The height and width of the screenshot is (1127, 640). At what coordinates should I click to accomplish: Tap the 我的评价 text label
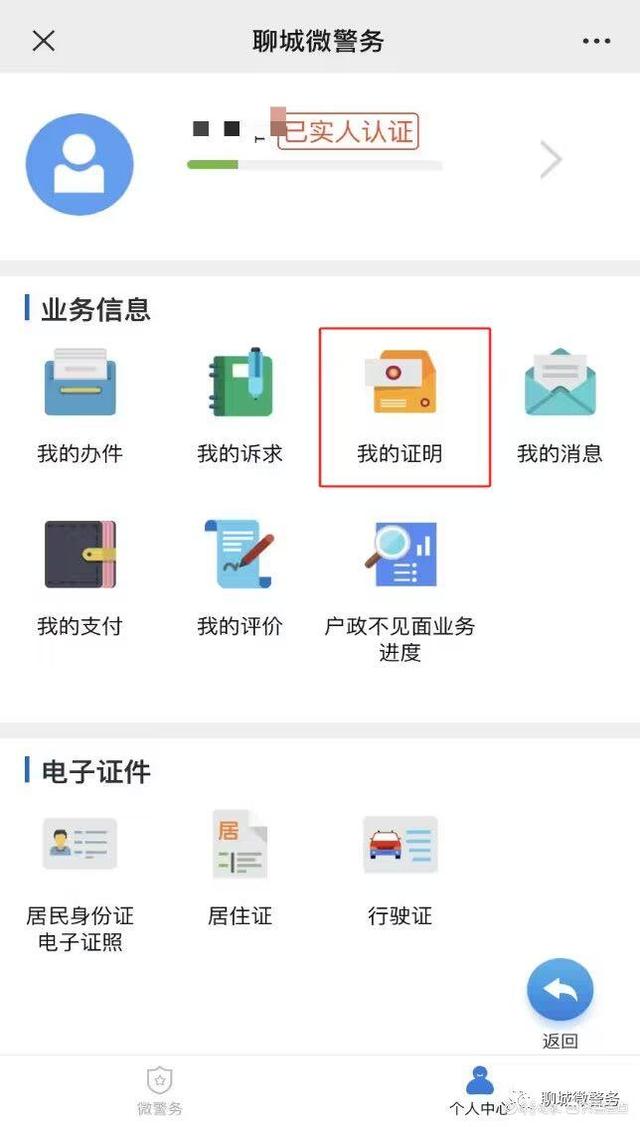click(x=240, y=626)
